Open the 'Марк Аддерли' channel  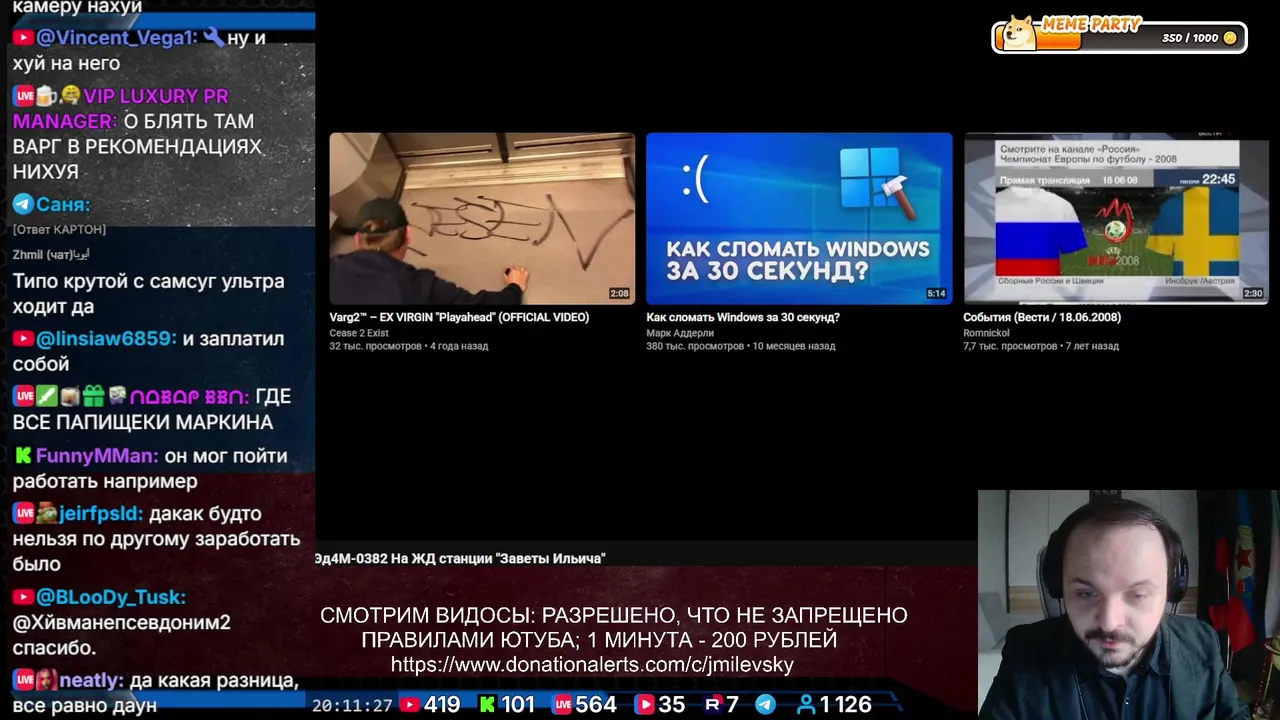point(680,333)
